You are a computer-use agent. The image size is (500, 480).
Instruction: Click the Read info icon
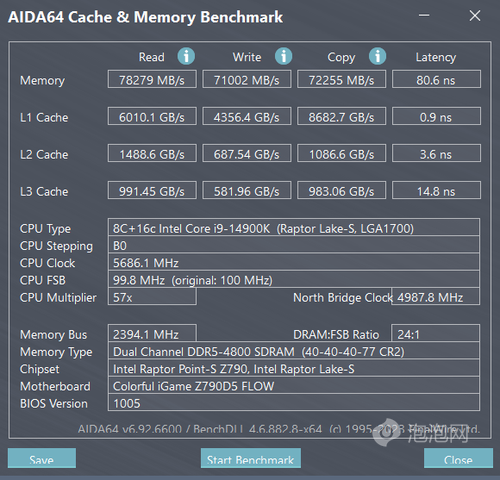tap(186, 56)
